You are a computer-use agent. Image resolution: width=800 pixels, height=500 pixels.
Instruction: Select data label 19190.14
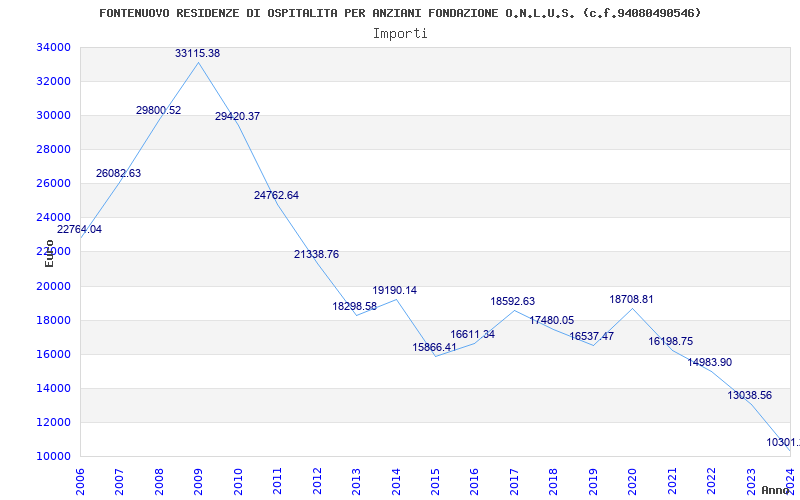click(x=394, y=290)
